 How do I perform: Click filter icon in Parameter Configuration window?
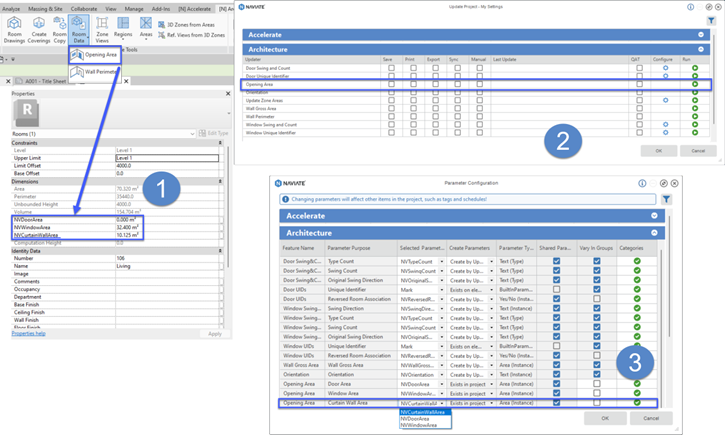tap(666, 199)
